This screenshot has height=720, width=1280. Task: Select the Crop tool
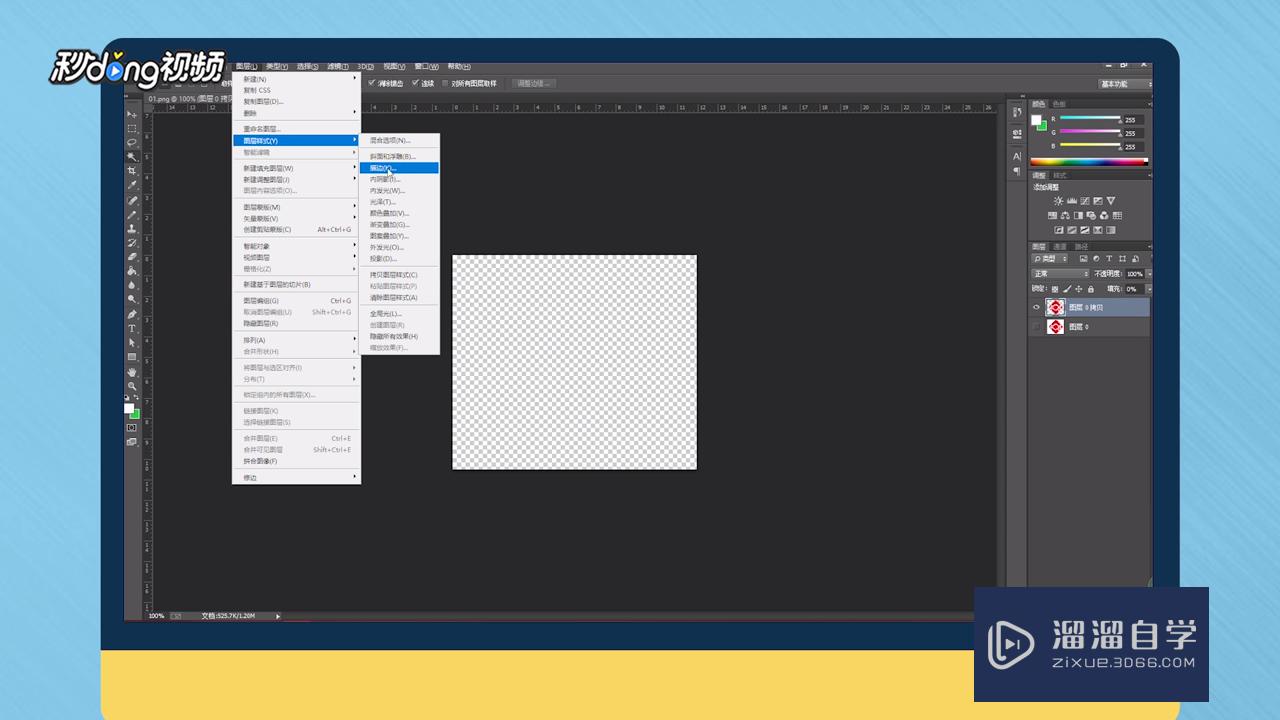(131, 171)
